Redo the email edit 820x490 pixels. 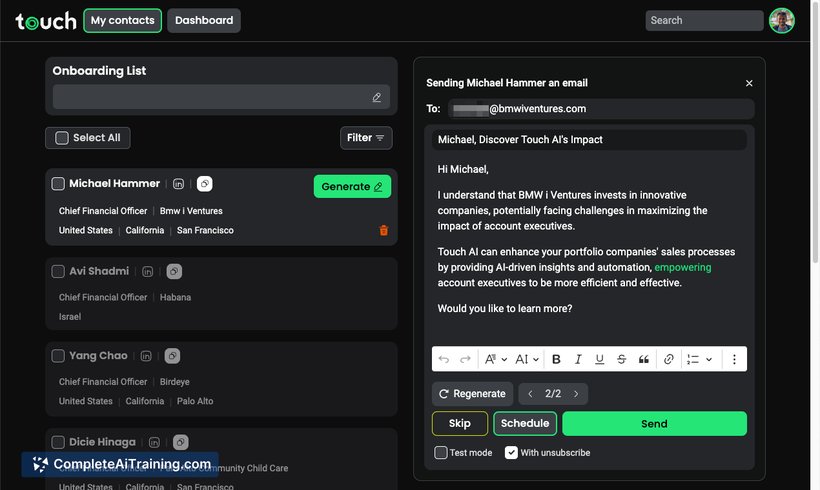tap(465, 359)
